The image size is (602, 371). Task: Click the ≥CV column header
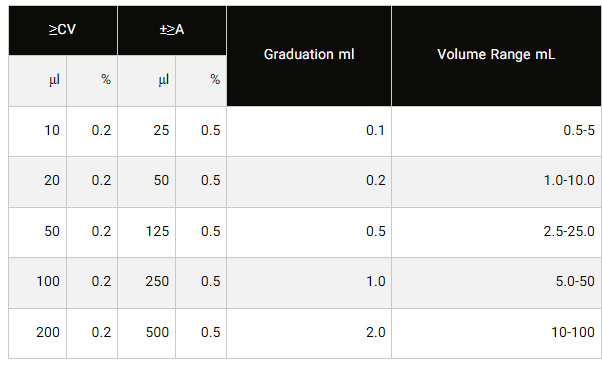tap(63, 30)
